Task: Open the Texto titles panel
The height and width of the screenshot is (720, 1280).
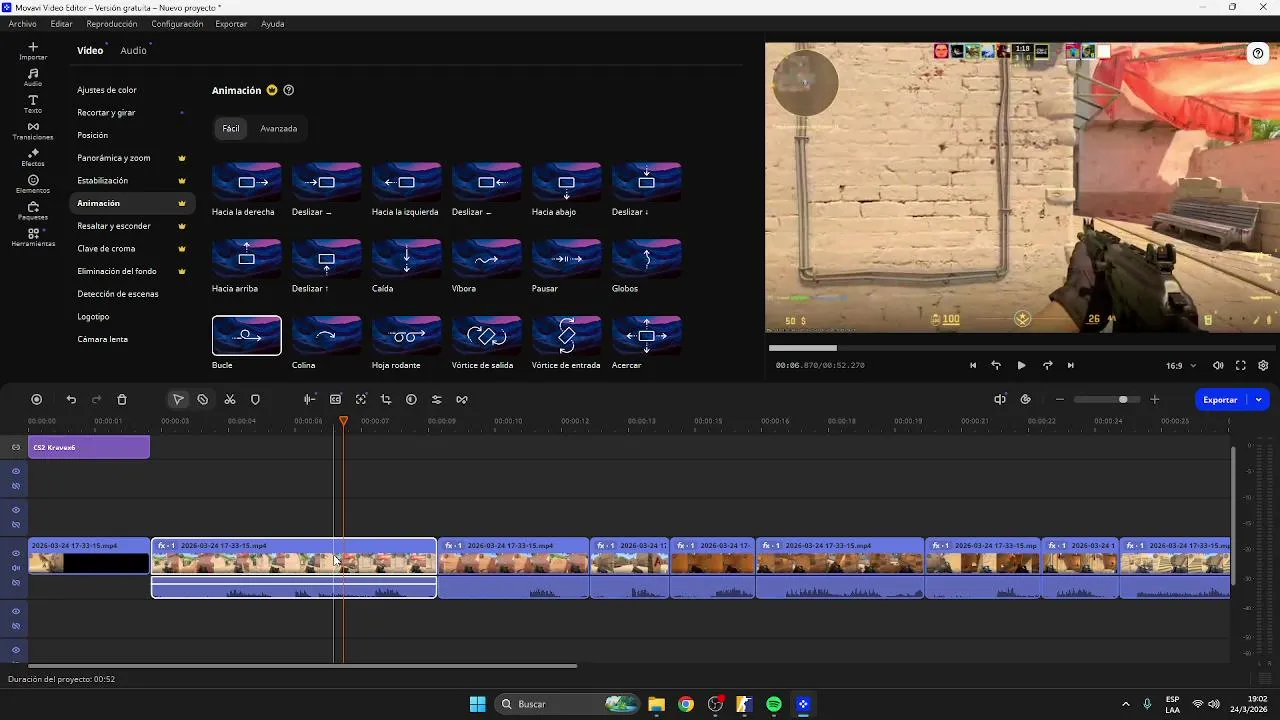Action: 33,104
